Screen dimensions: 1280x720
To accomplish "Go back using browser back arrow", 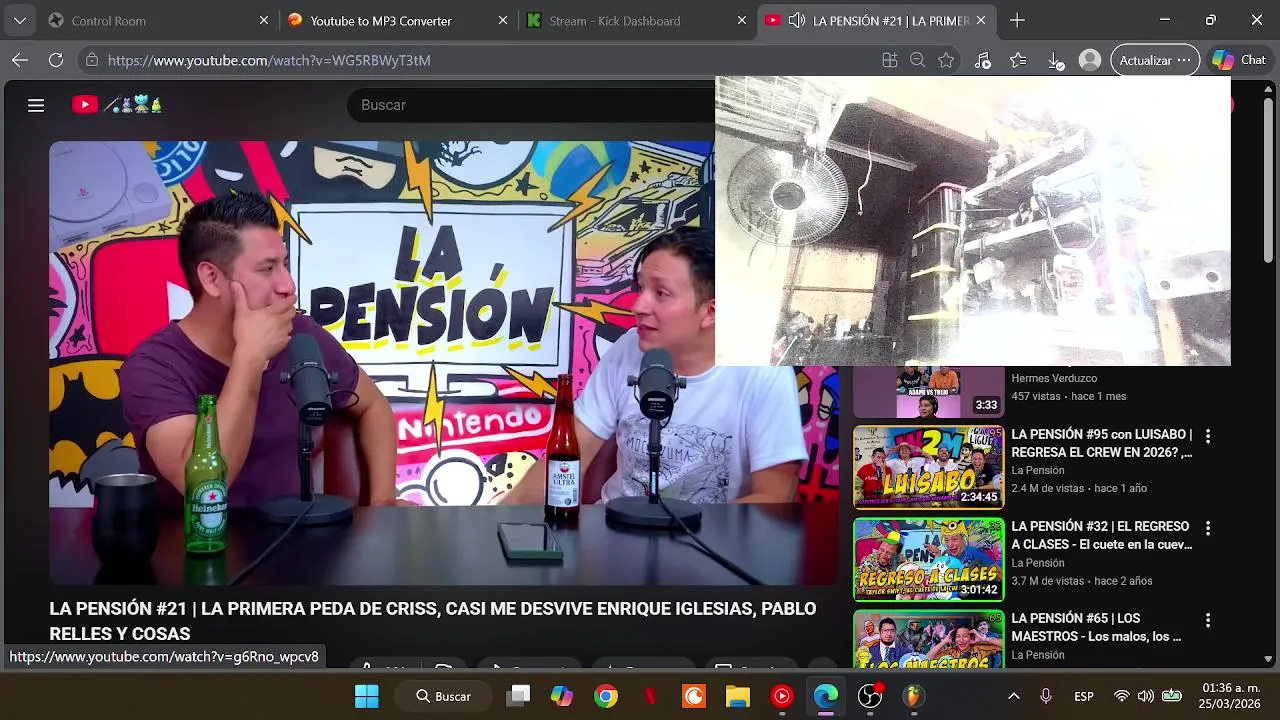I will tap(20, 60).
